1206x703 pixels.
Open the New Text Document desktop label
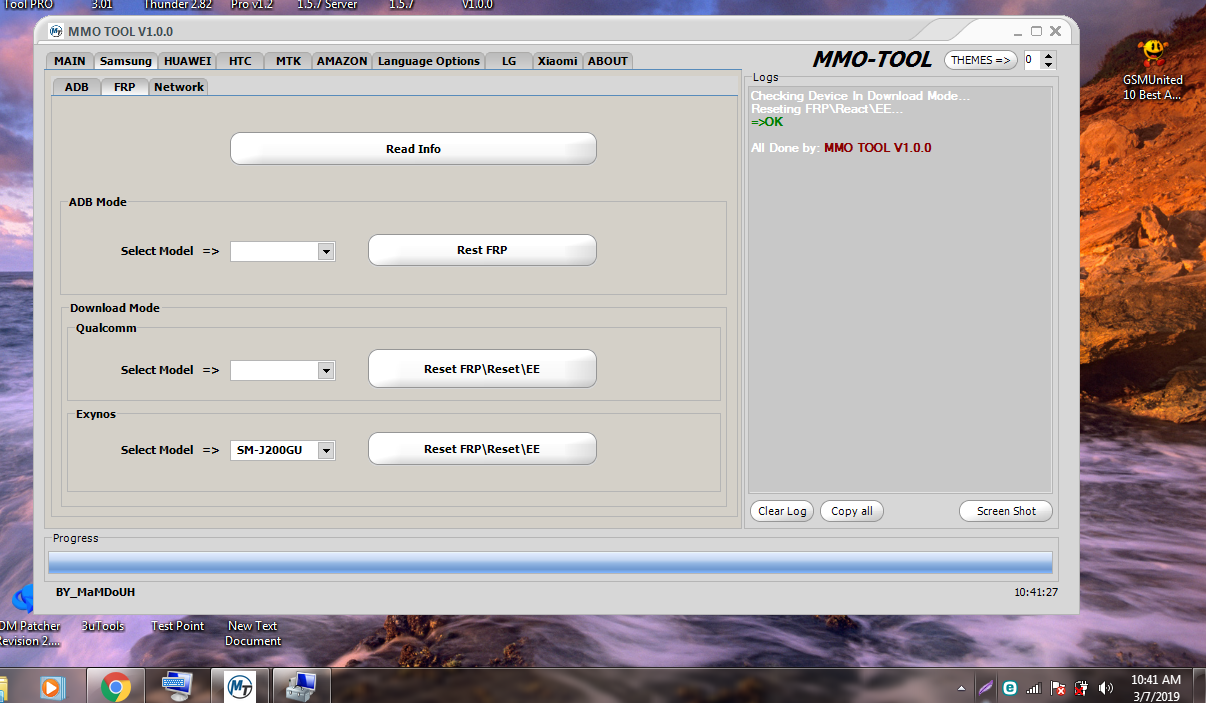253,633
